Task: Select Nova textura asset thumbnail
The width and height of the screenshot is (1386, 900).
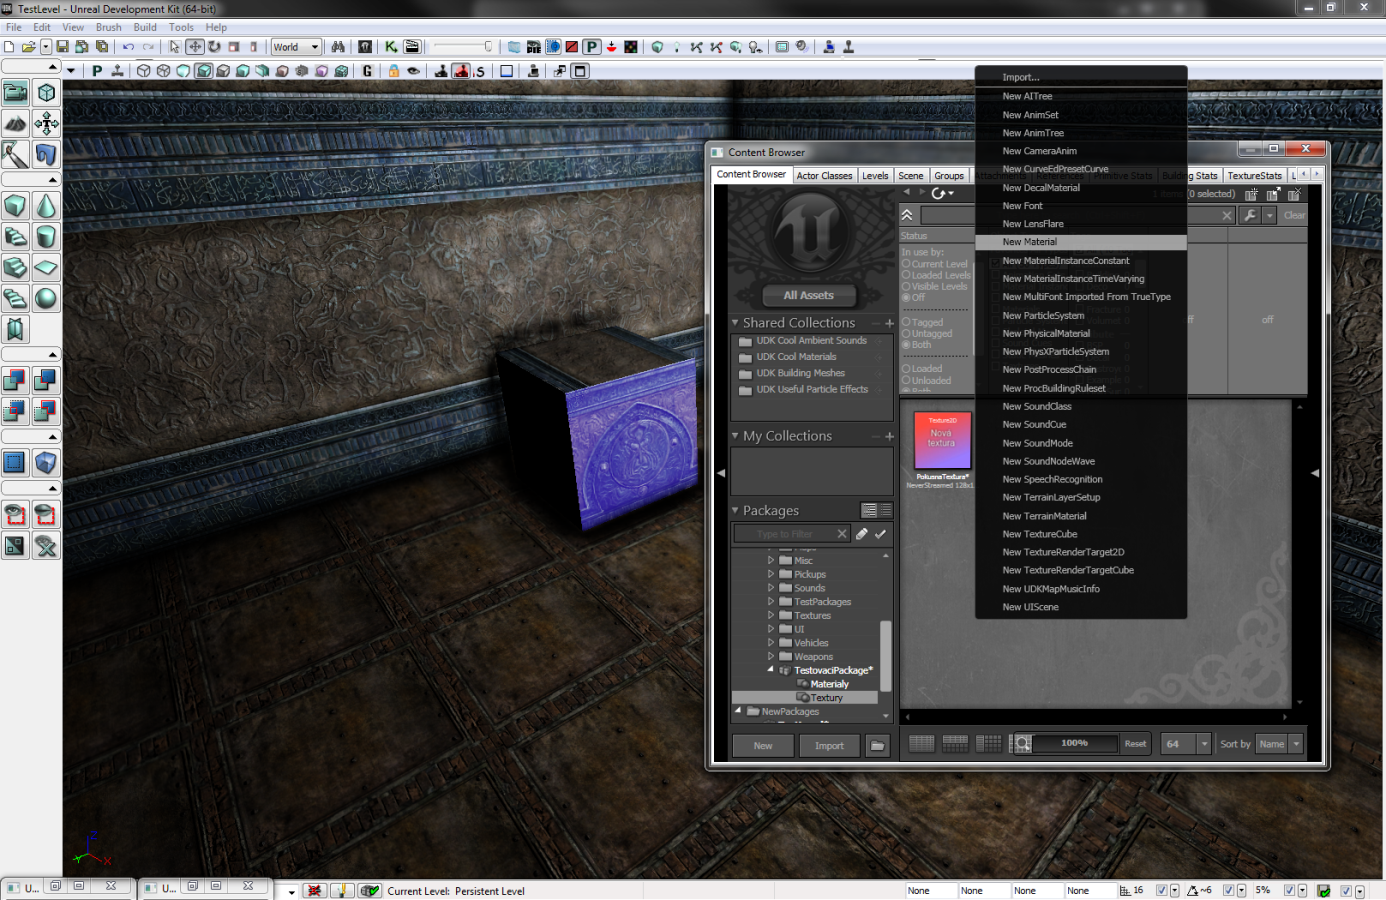Action: (942, 440)
